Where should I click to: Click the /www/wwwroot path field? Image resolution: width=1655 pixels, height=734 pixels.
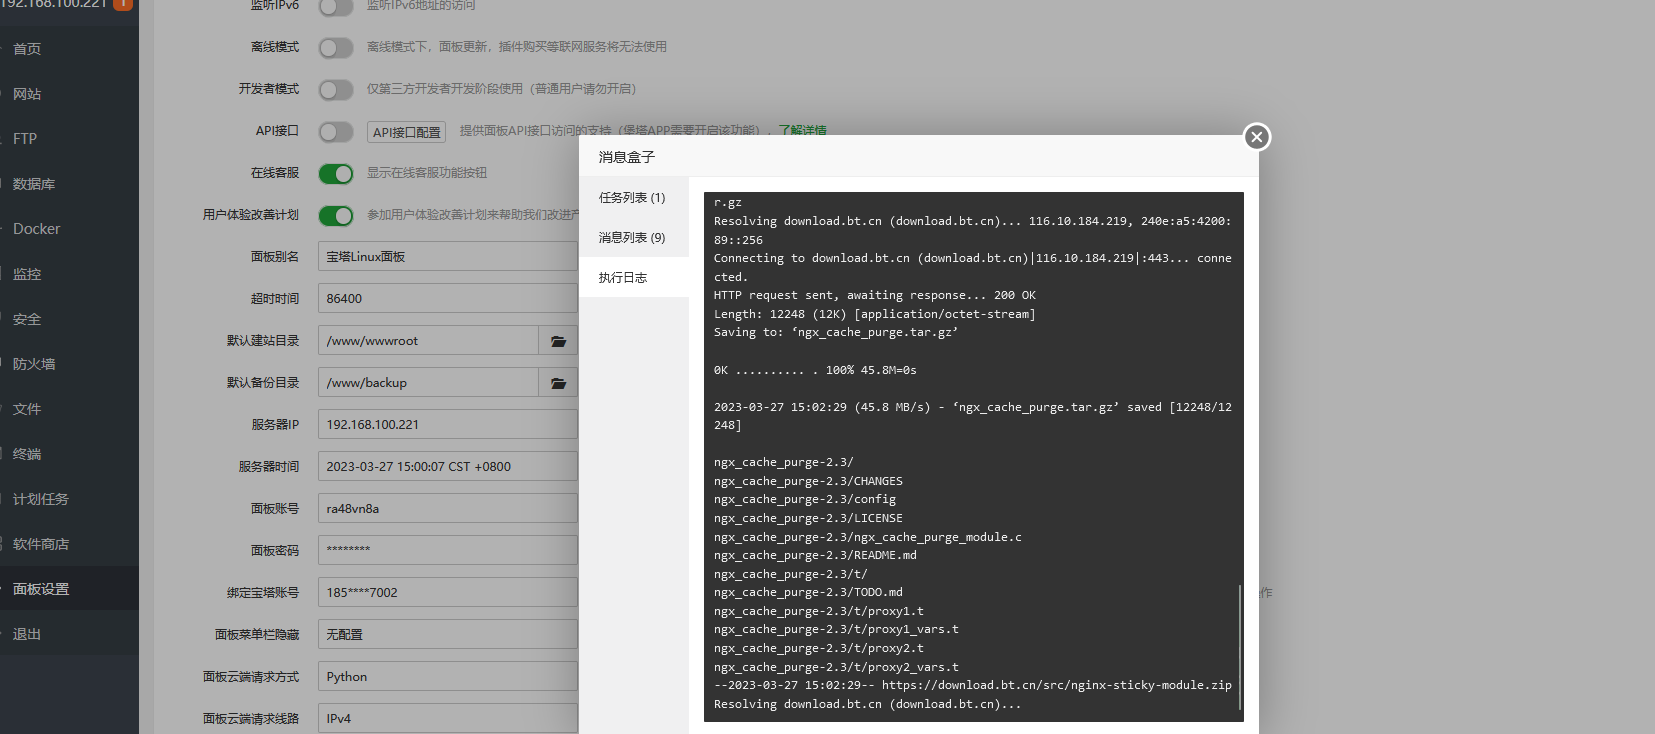pyautogui.click(x=428, y=341)
